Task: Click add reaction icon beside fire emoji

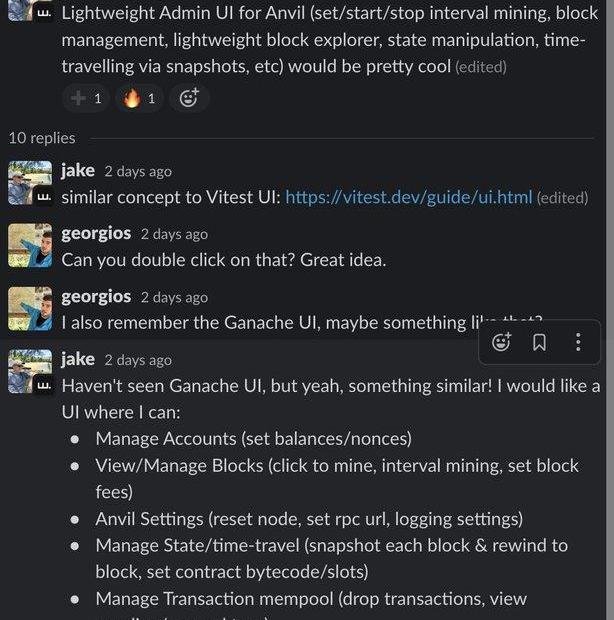Action: [x=188, y=98]
